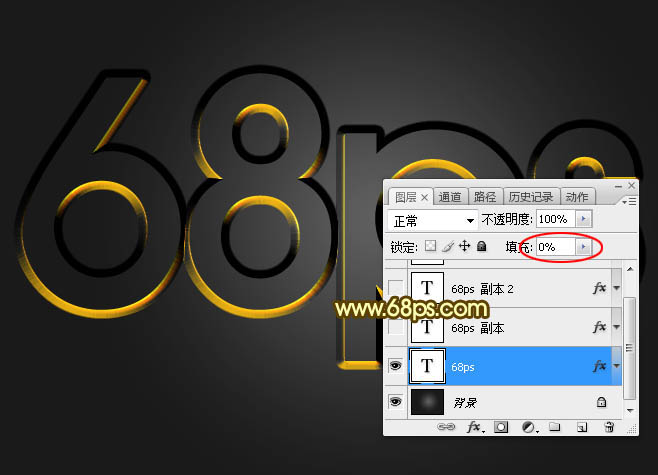The height and width of the screenshot is (475, 658).
Task: Click the 背景 layer lock icon
Action: click(x=601, y=402)
